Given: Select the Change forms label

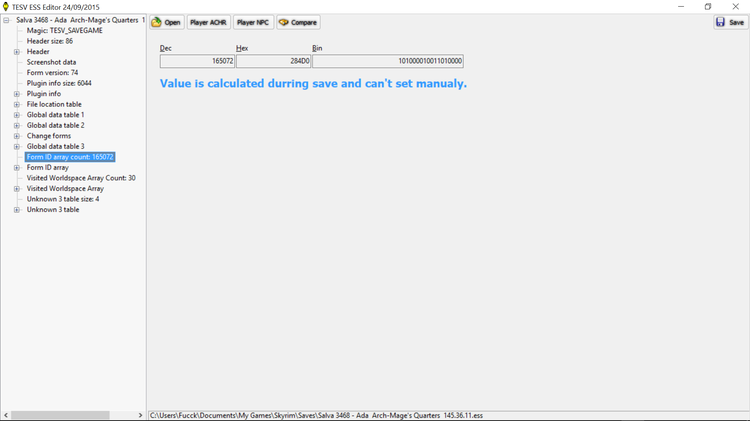Looking at the screenshot, I should [49, 136].
